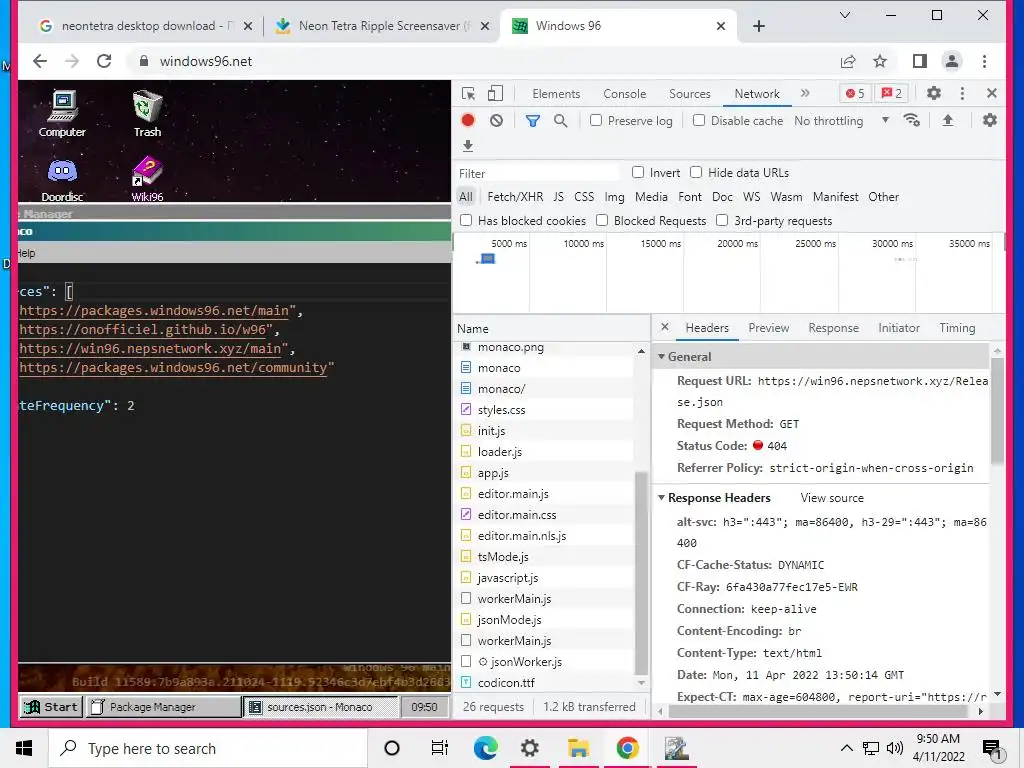Activate DevTools inspect element picker
The height and width of the screenshot is (768, 1024).
(468, 93)
